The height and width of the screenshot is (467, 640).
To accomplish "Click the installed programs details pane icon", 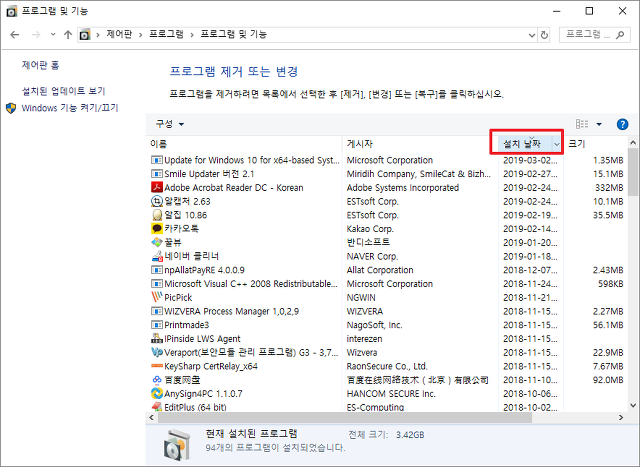I will click(x=177, y=445).
